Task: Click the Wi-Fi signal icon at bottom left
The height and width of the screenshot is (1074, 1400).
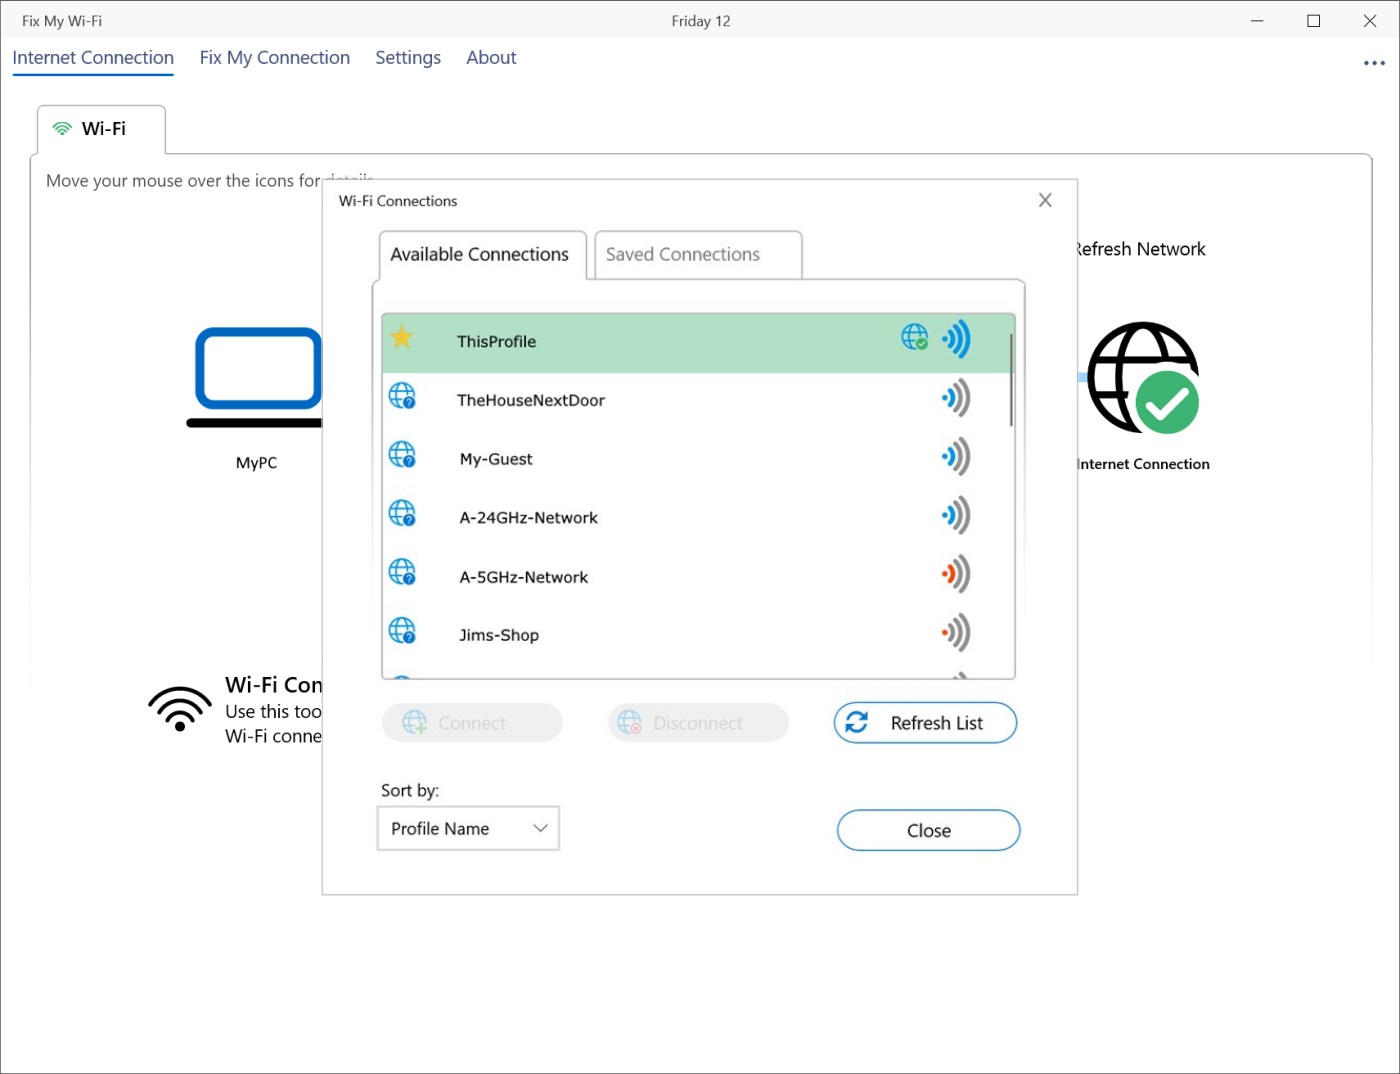Action: (180, 709)
